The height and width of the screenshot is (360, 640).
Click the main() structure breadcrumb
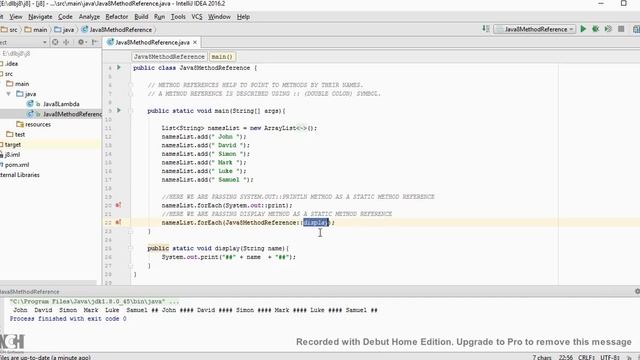coord(222,57)
